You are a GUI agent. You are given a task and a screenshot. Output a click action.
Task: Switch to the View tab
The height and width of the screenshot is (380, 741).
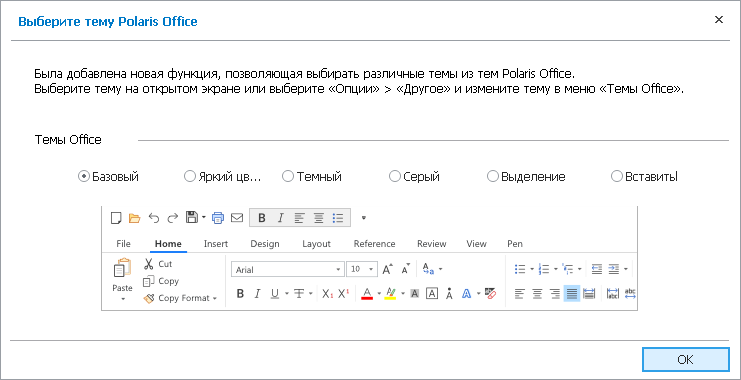click(476, 244)
